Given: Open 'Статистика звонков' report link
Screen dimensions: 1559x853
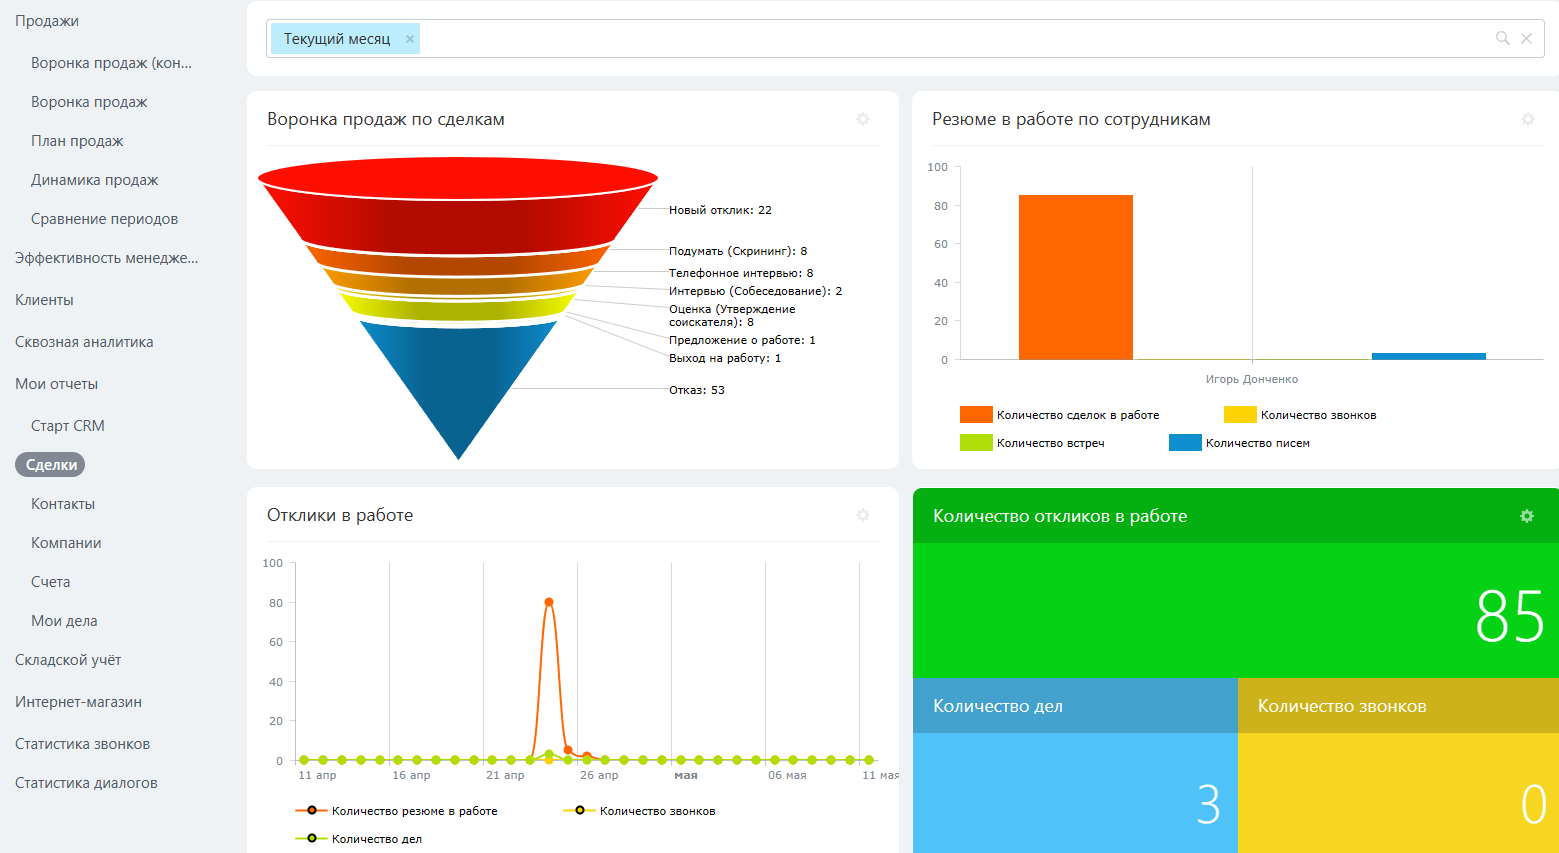Looking at the screenshot, I should tap(82, 744).
